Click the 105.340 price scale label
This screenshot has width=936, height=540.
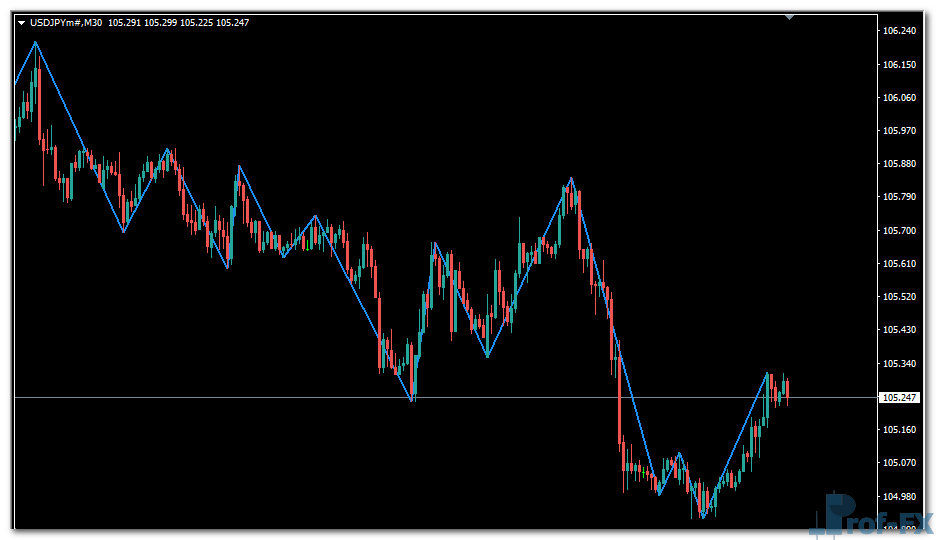click(900, 364)
